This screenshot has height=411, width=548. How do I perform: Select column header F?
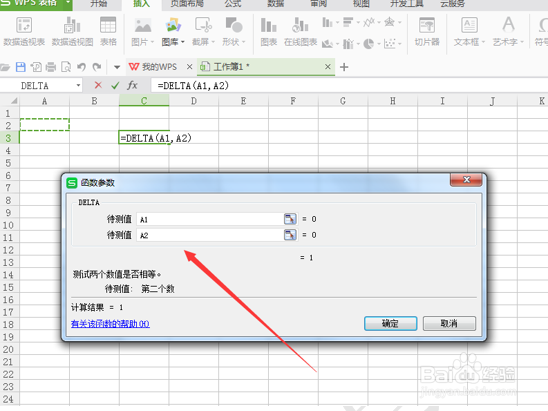pyautogui.click(x=293, y=101)
